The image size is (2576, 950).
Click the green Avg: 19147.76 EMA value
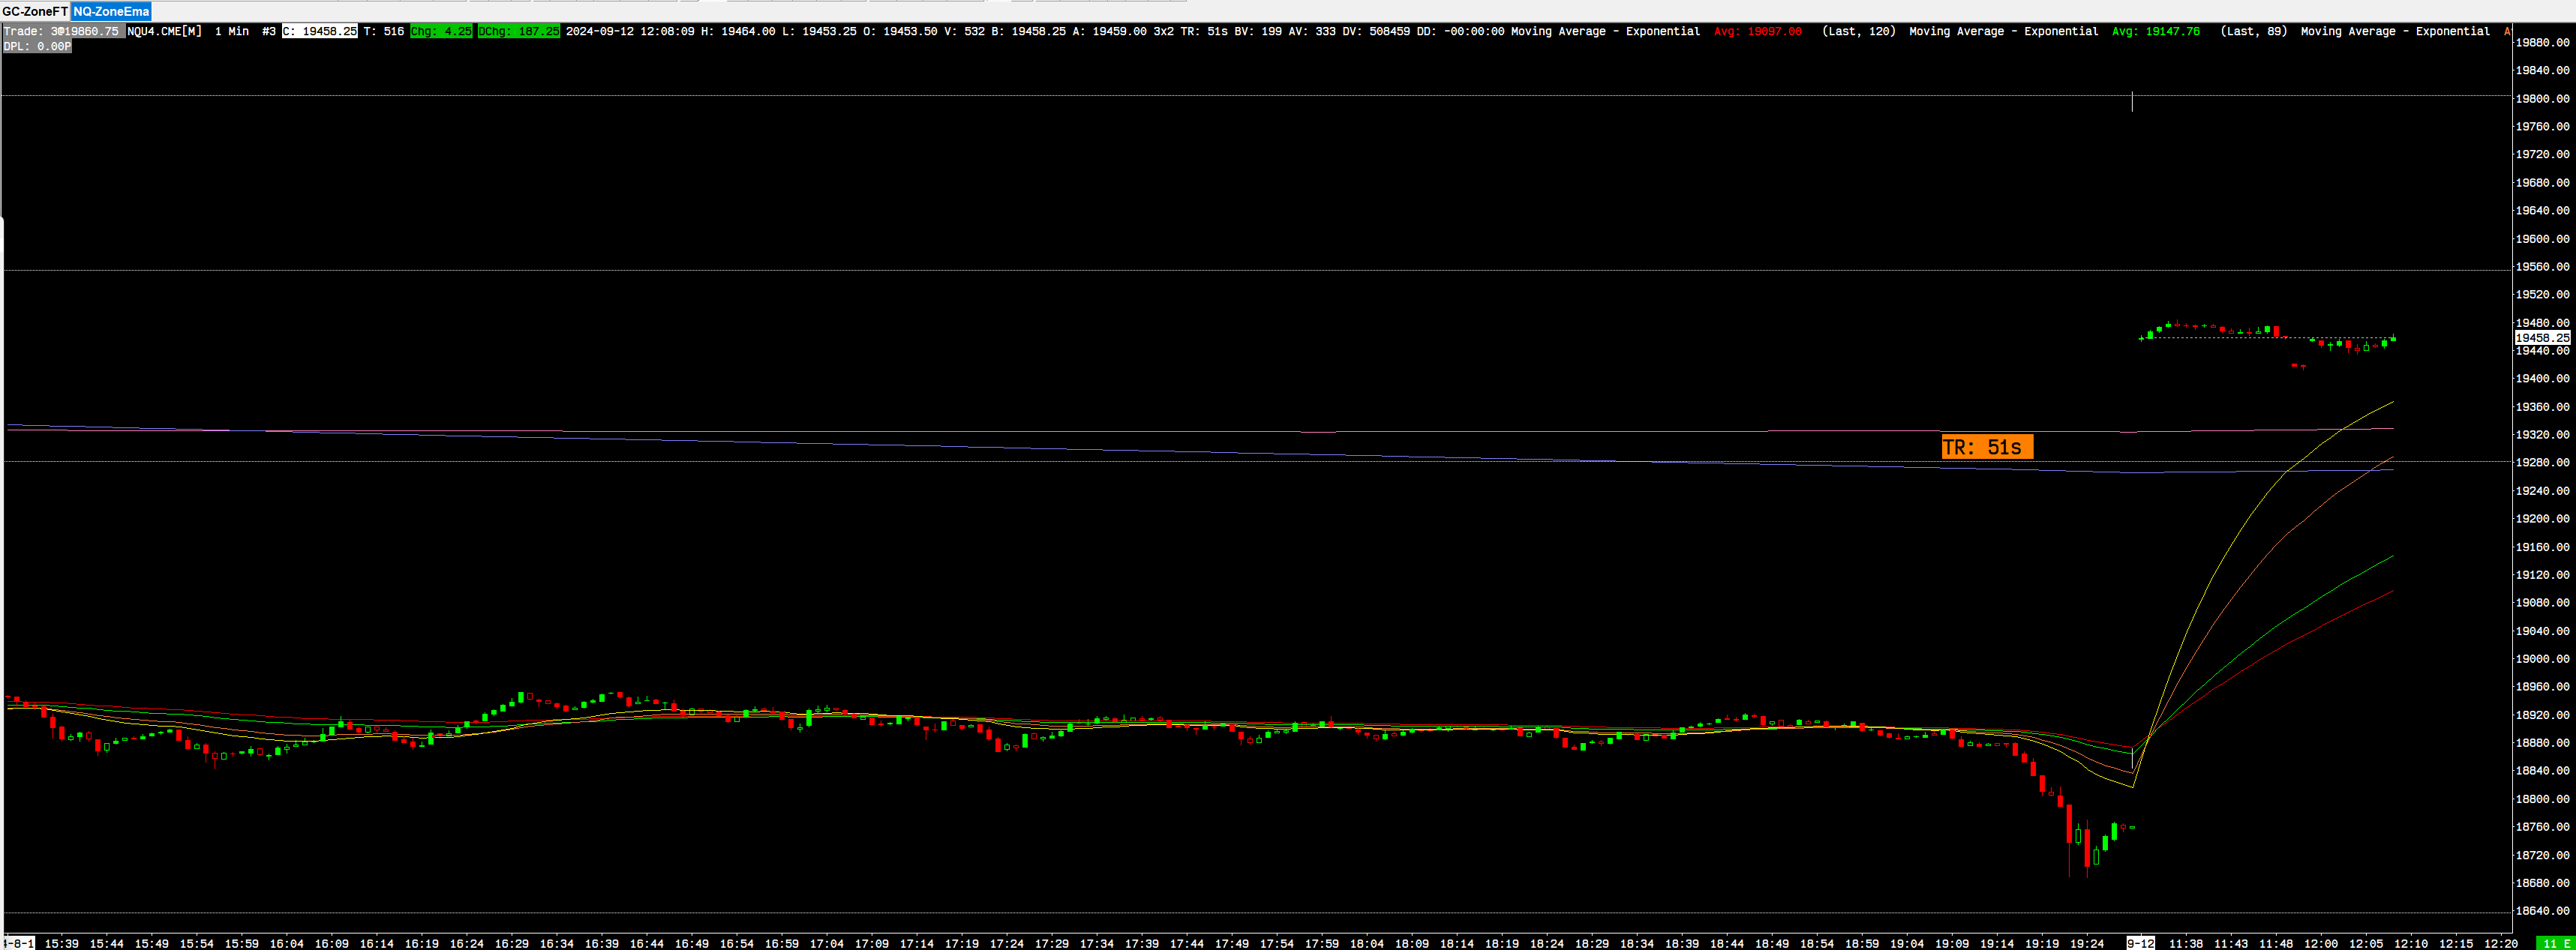(x=2155, y=32)
